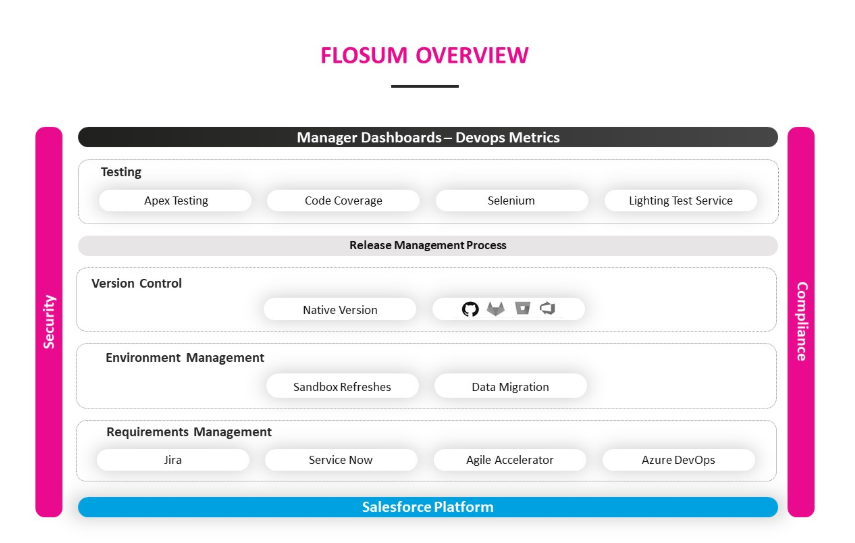Choose the Agile Accelerator pill

click(x=510, y=460)
